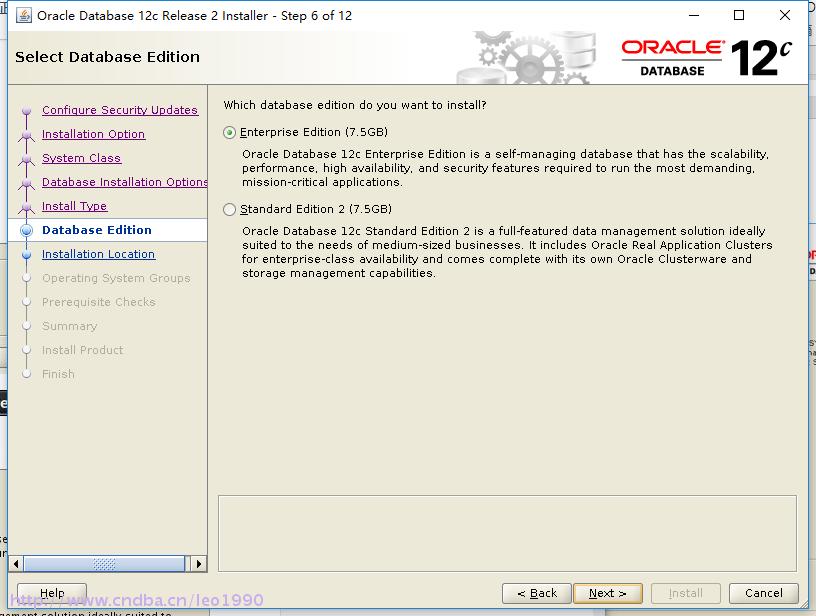Select the Enterprise Edition radio button

click(x=229, y=133)
